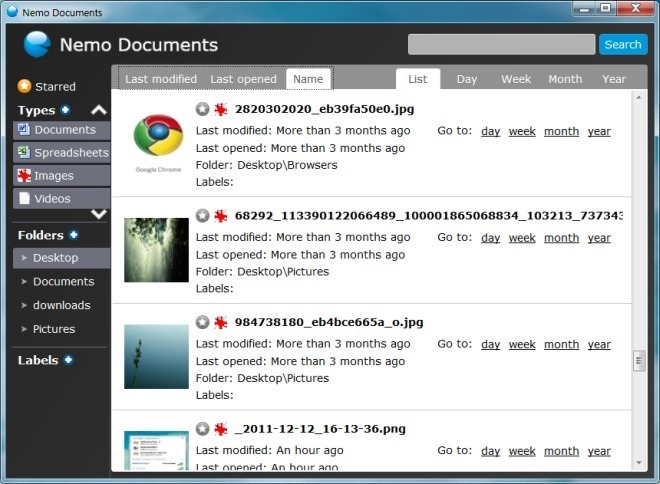Open the Starred items filter

[x=47, y=87]
